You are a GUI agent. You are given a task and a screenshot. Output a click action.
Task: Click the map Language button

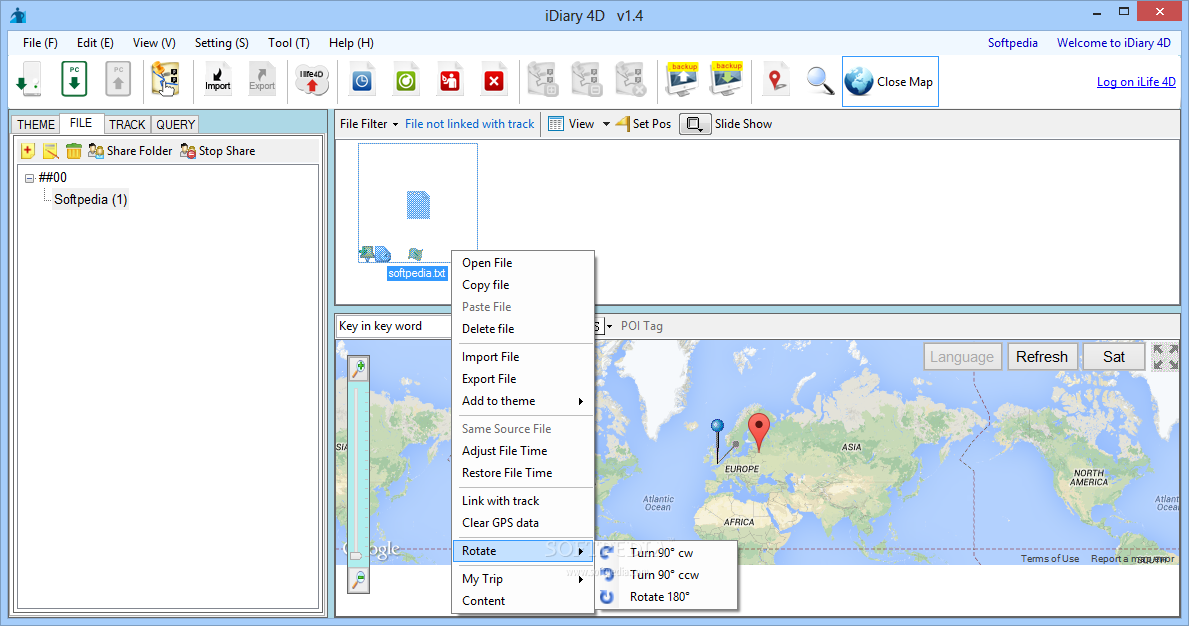click(962, 357)
